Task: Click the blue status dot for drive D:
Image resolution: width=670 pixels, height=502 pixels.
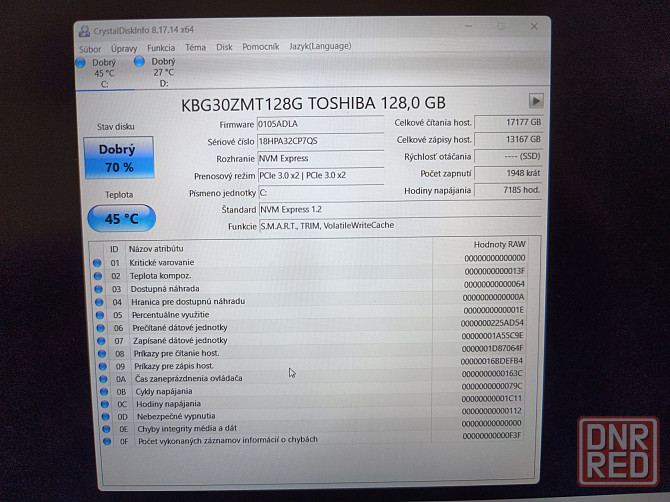Action: pos(139,62)
